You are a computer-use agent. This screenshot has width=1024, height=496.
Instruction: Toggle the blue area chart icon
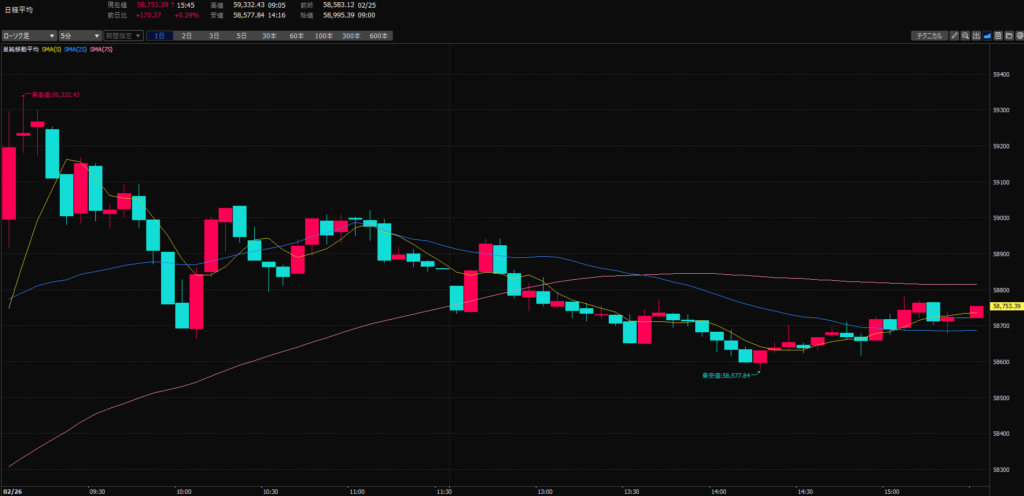point(988,36)
